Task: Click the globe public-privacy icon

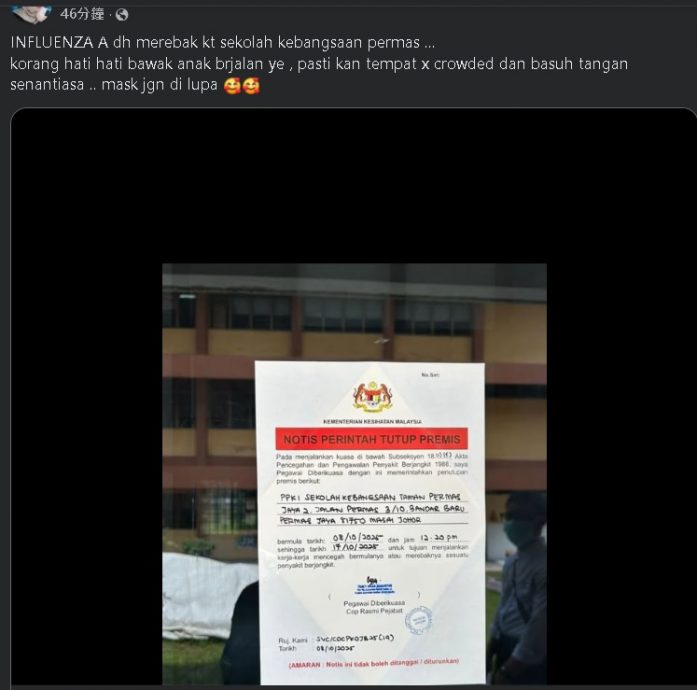Action: pos(122,15)
